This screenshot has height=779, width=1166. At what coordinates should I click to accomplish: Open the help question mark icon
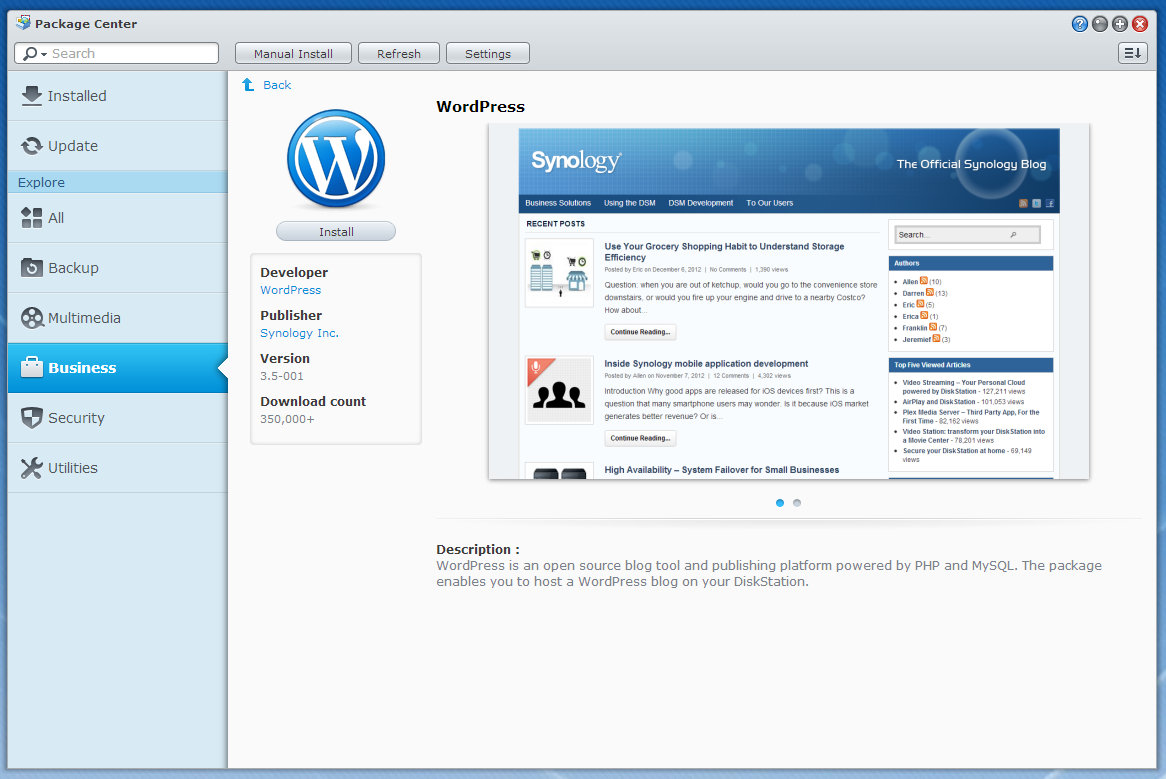(1080, 24)
